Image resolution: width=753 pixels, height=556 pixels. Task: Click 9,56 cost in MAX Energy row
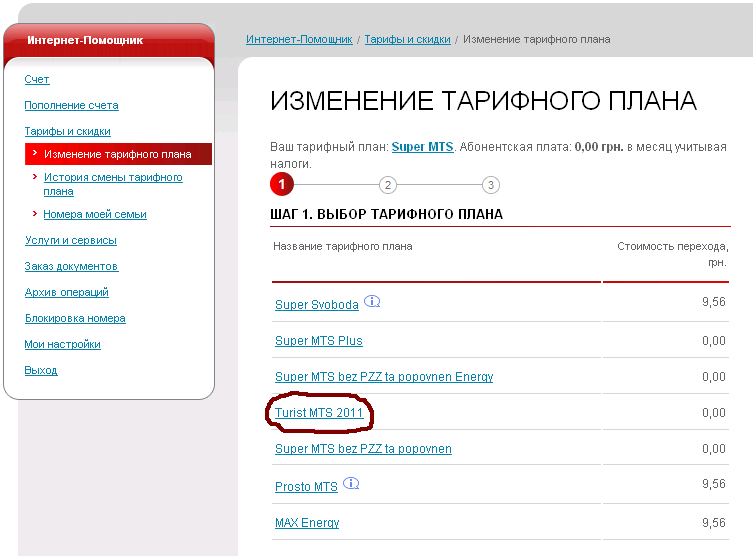coord(714,523)
